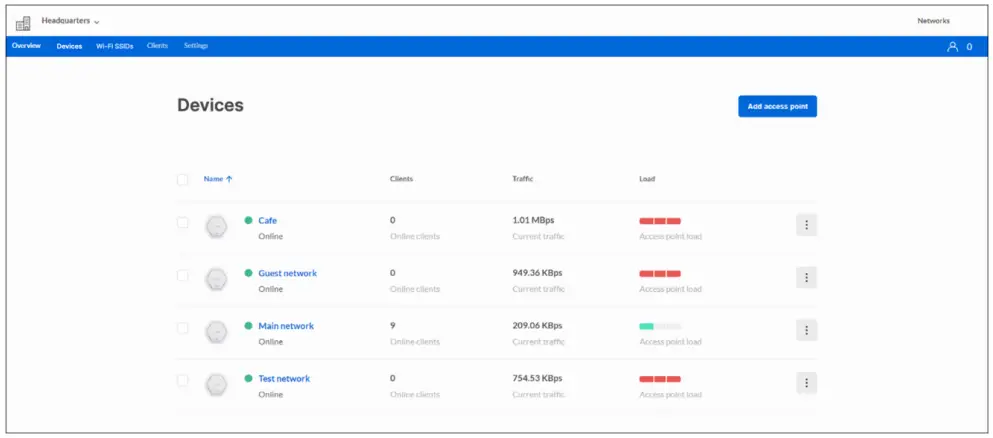Open the three-dot menu for Main network

click(806, 330)
